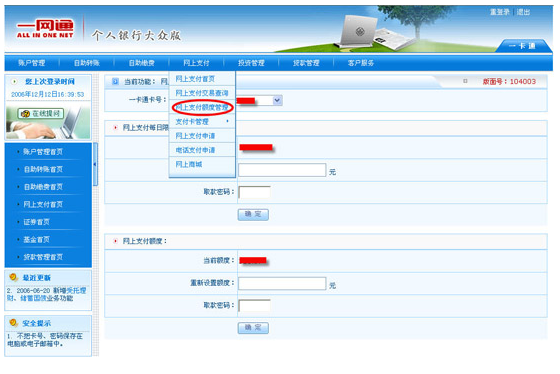Click the 在线提问 online question button

pos(41,114)
